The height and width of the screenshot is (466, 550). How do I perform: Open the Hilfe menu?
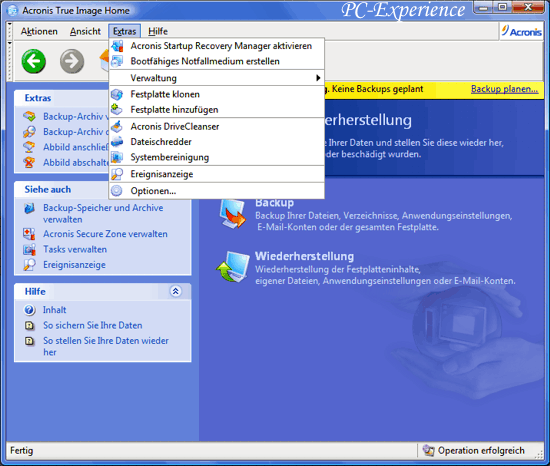point(158,31)
